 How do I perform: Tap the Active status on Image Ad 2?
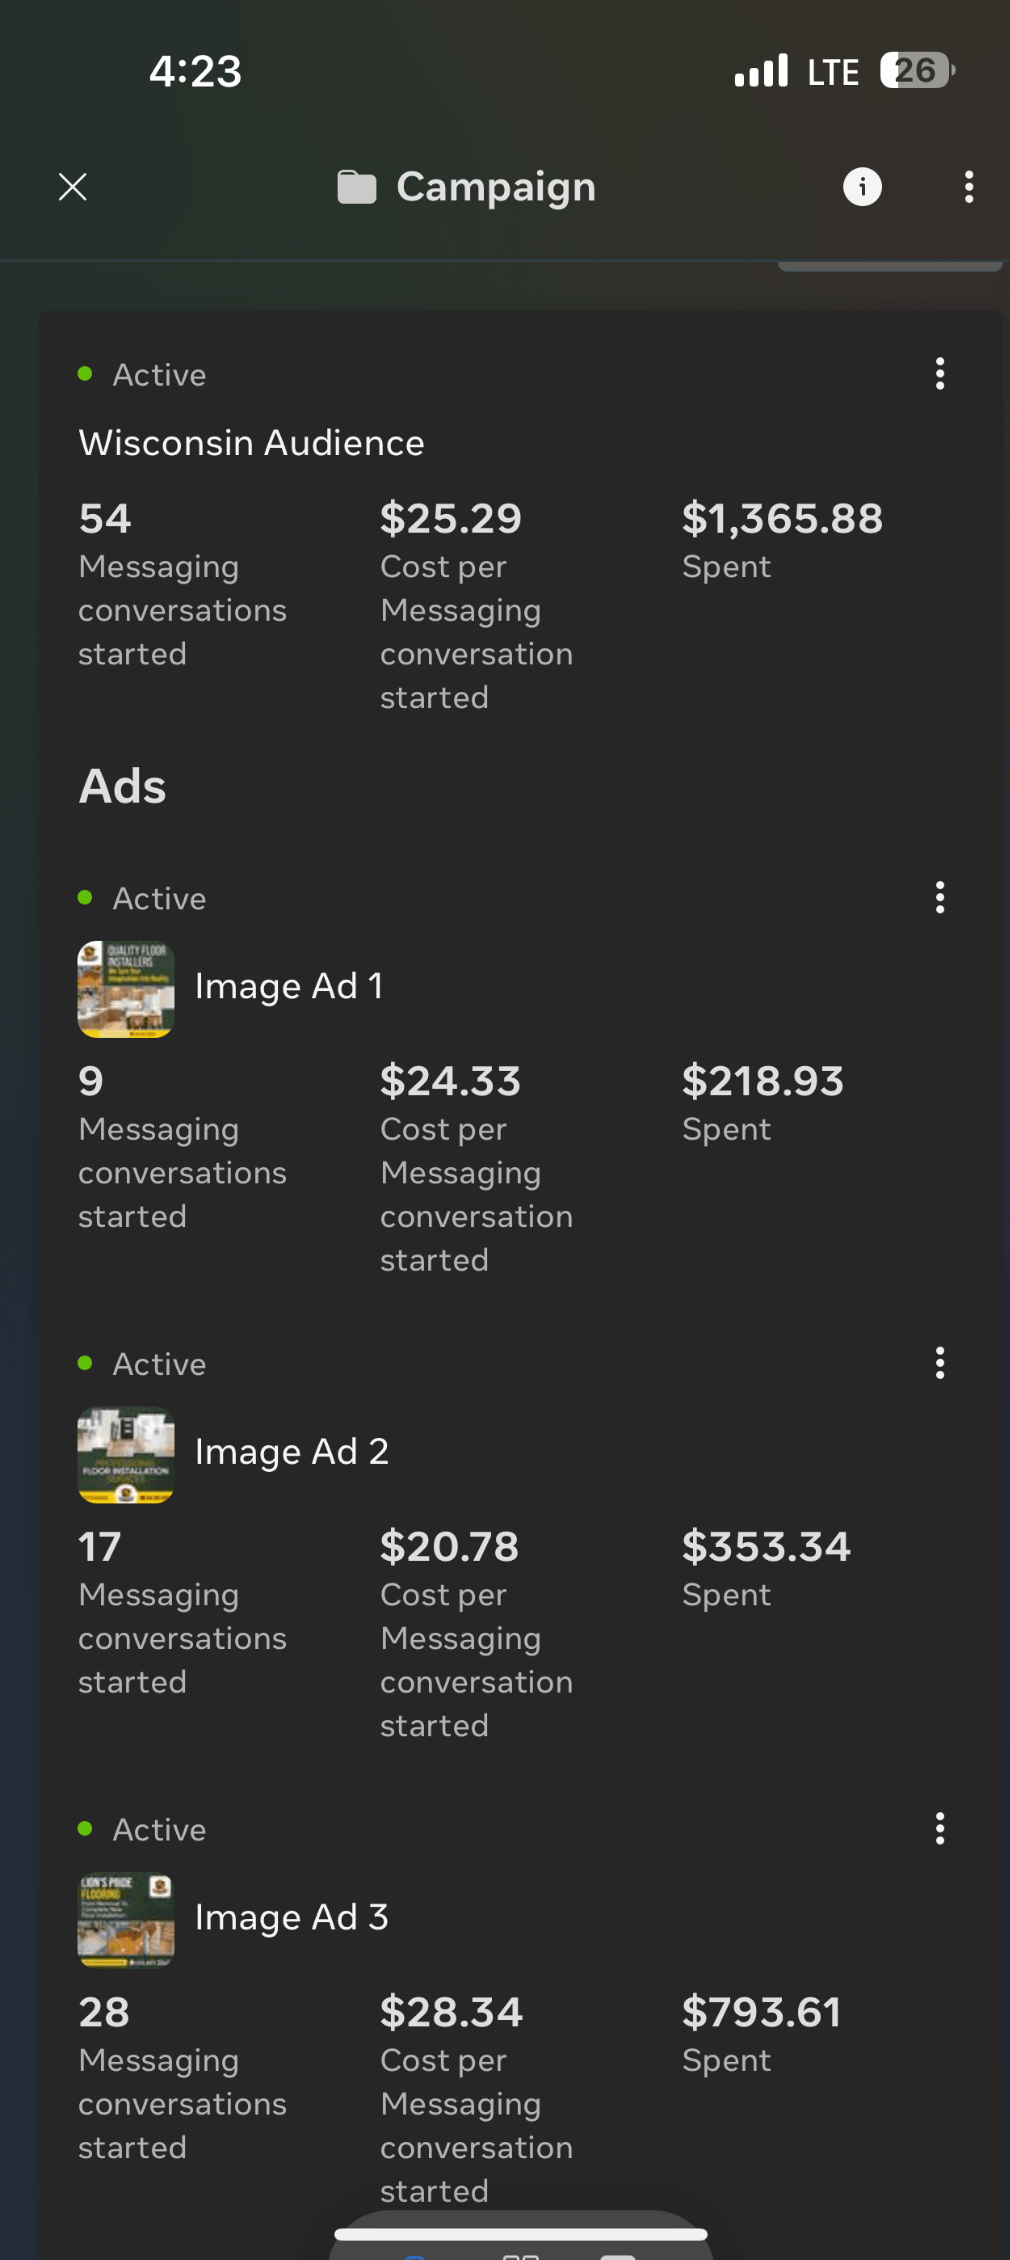tap(158, 1365)
